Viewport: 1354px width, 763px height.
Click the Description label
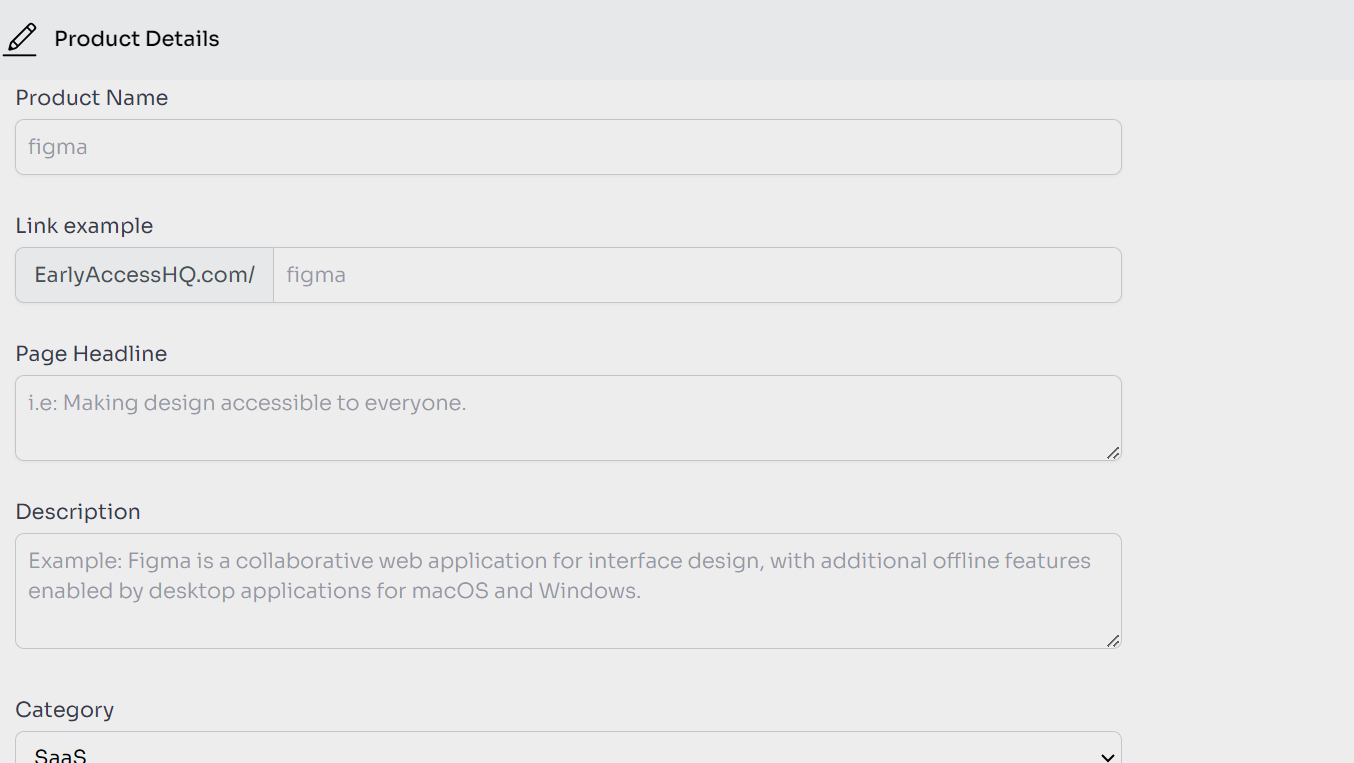point(78,512)
